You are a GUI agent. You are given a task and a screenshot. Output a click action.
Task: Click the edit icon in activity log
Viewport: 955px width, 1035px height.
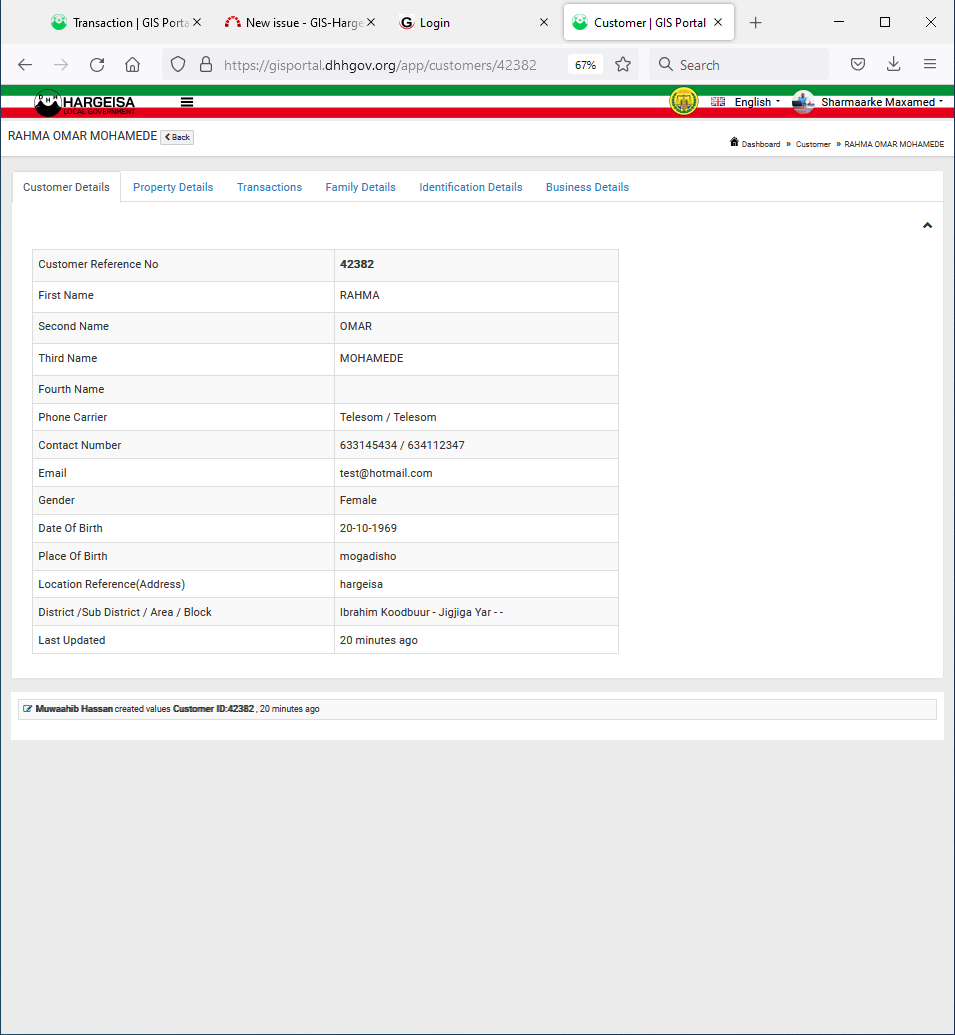(27, 709)
